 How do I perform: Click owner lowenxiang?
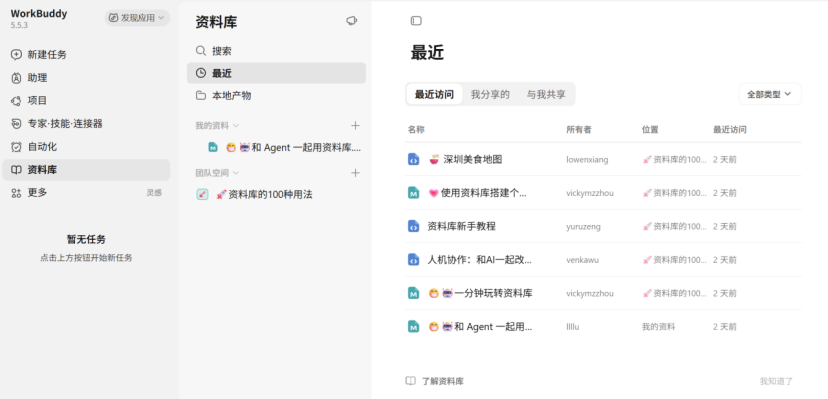coord(587,159)
